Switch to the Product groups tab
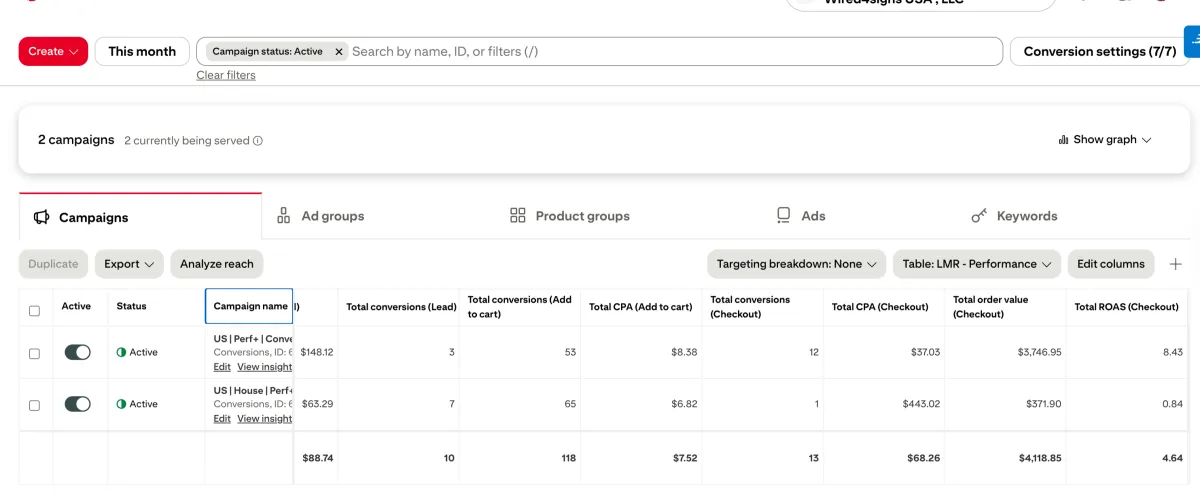Viewport: 1200px width, 495px height. tap(570, 216)
